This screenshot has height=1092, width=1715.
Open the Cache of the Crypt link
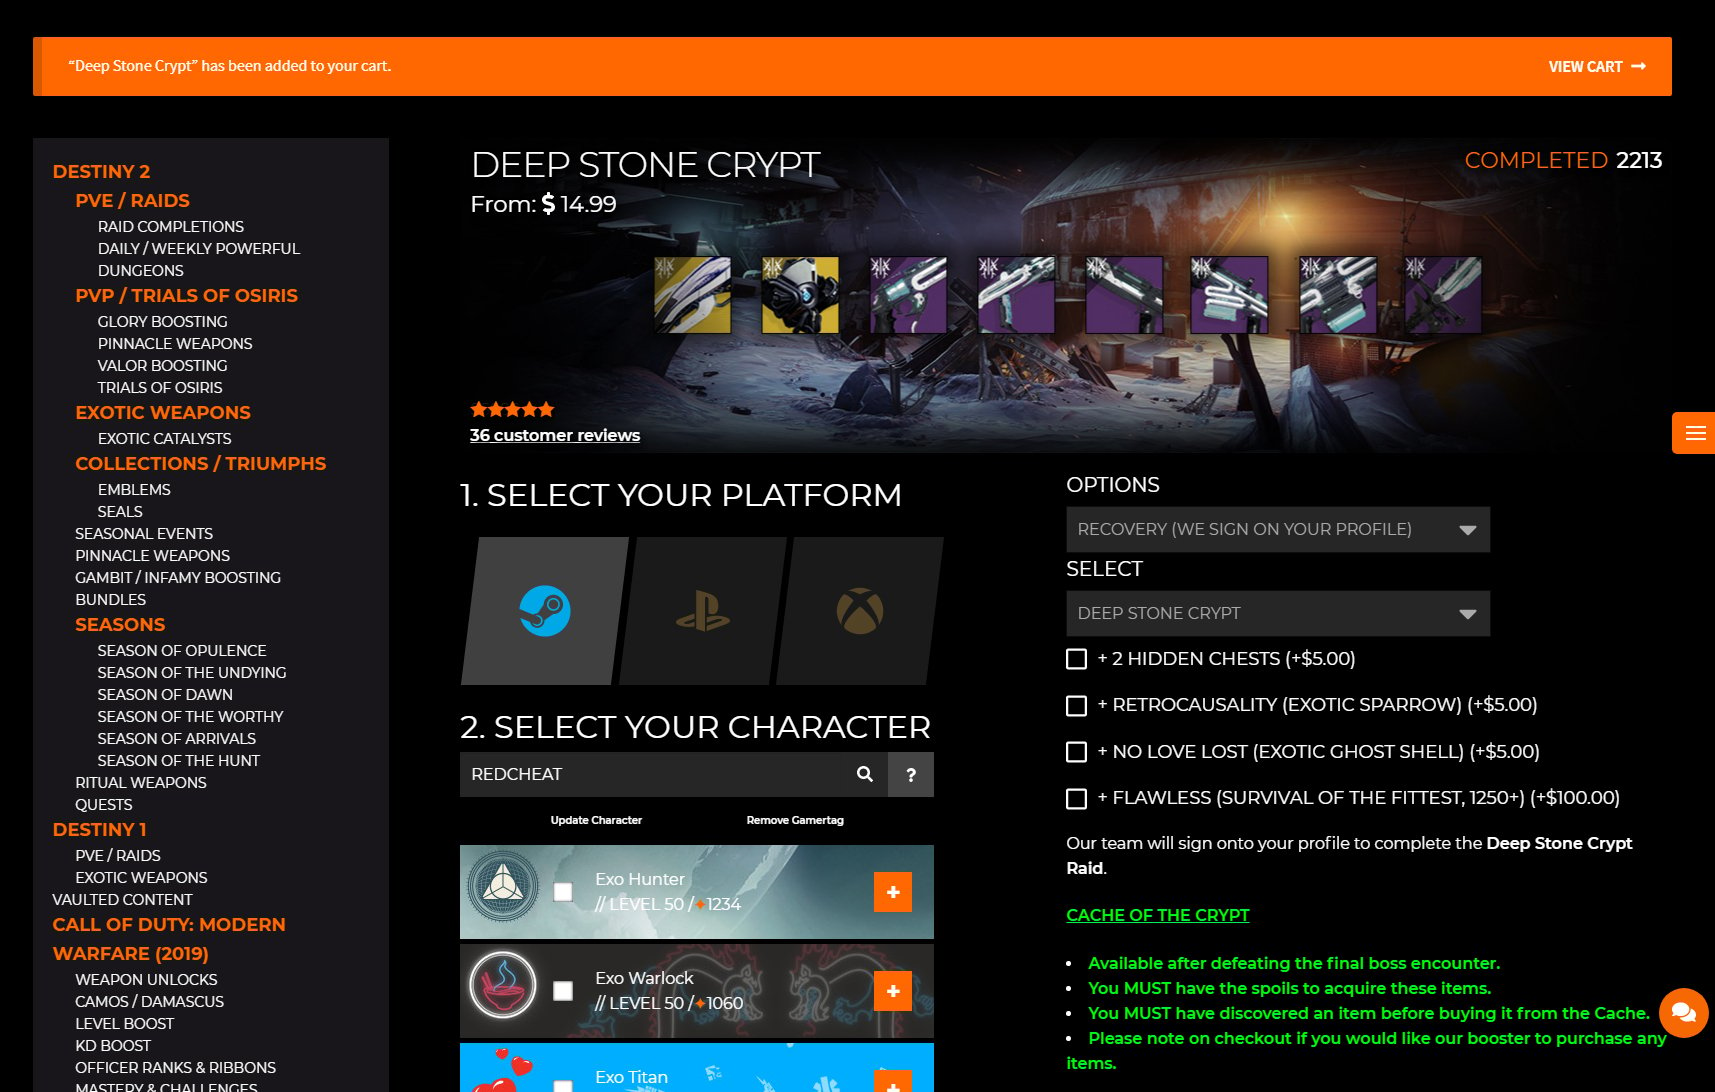coord(1158,915)
